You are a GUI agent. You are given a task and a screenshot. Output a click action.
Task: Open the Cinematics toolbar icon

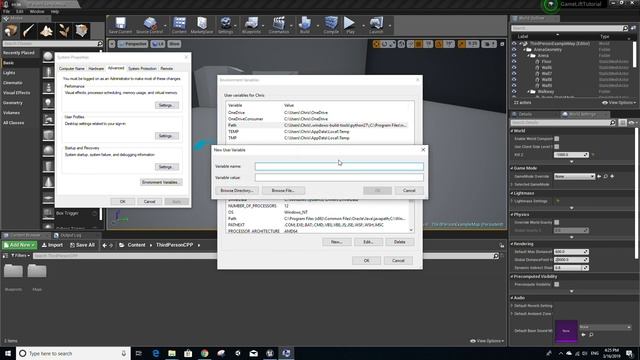click(x=279, y=25)
